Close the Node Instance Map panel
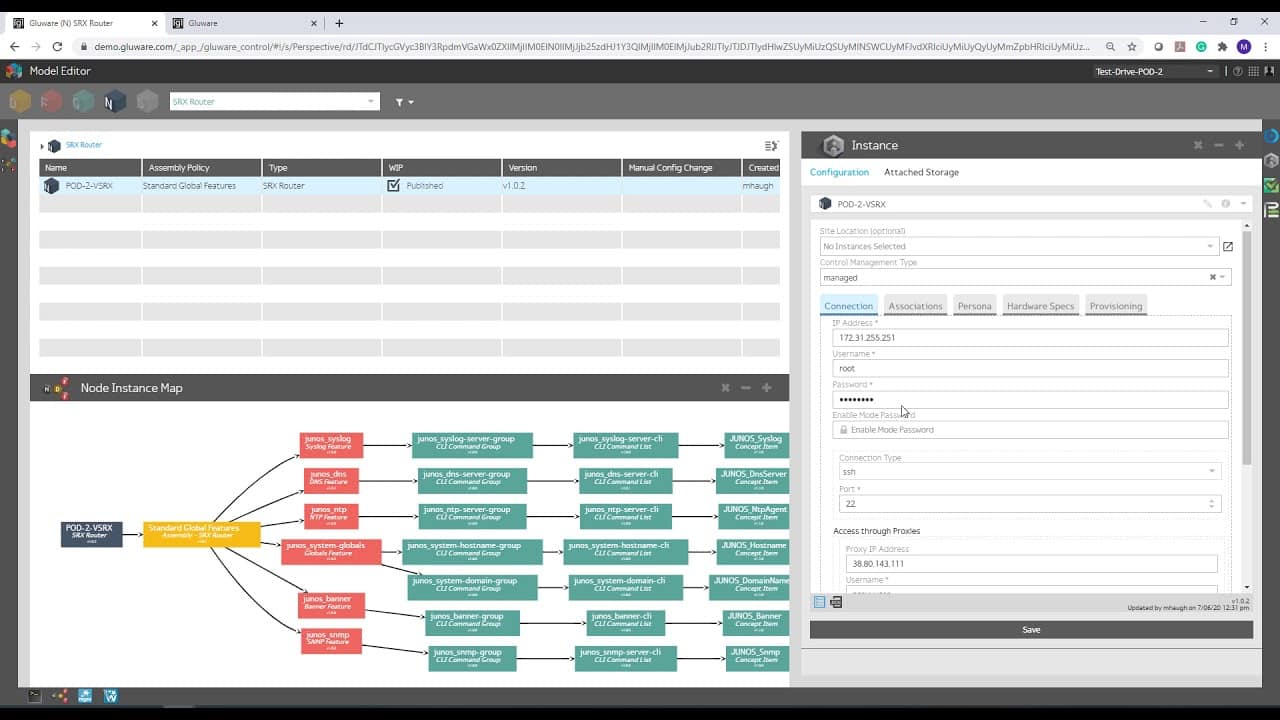Image resolution: width=1280 pixels, height=720 pixels. [x=726, y=388]
